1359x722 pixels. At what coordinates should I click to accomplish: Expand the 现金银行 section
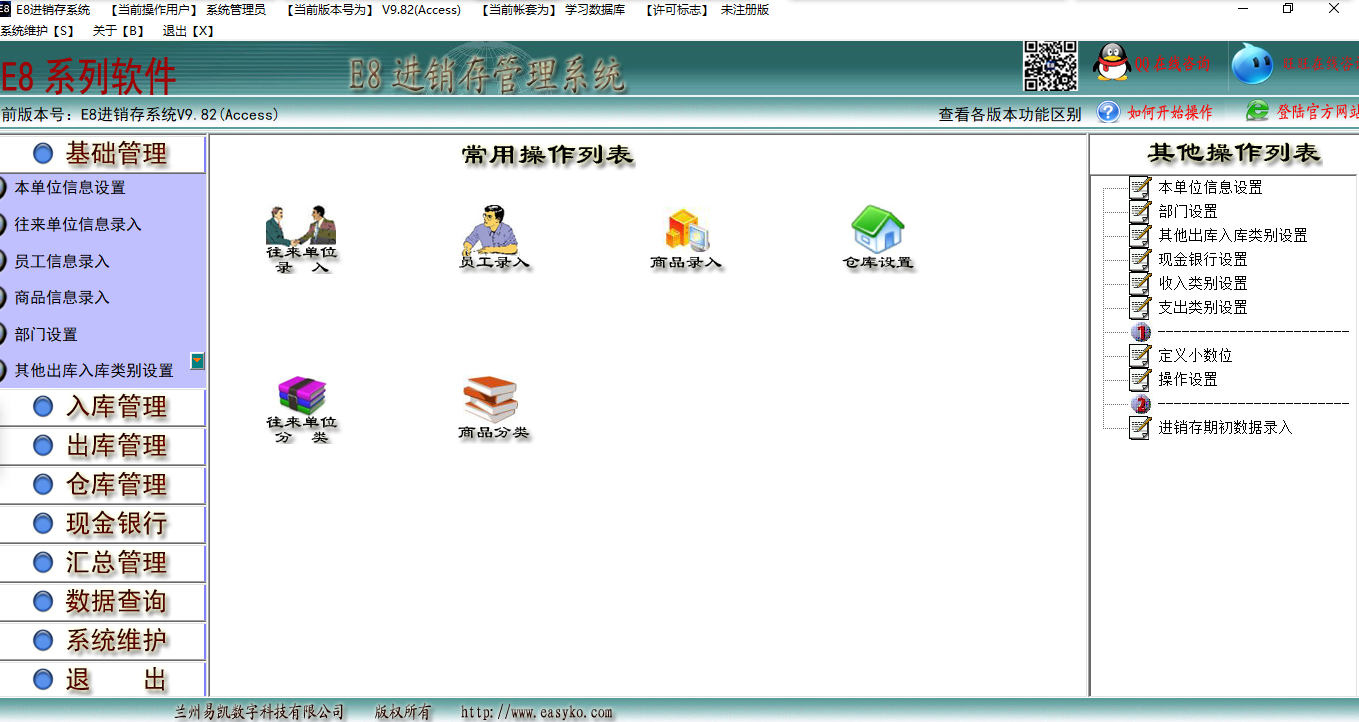tap(102, 524)
